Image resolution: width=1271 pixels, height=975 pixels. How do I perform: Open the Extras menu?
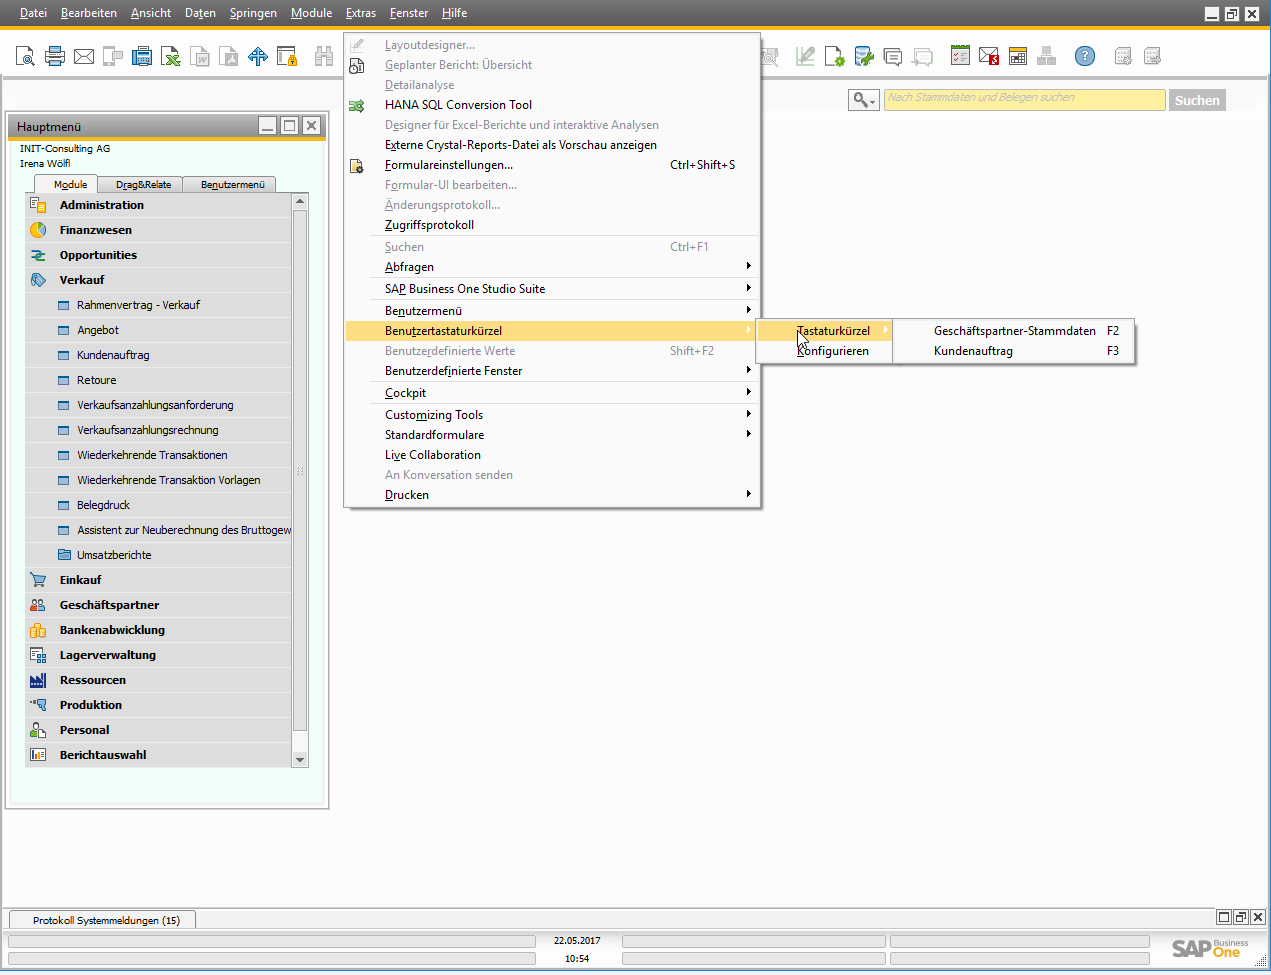pos(359,13)
